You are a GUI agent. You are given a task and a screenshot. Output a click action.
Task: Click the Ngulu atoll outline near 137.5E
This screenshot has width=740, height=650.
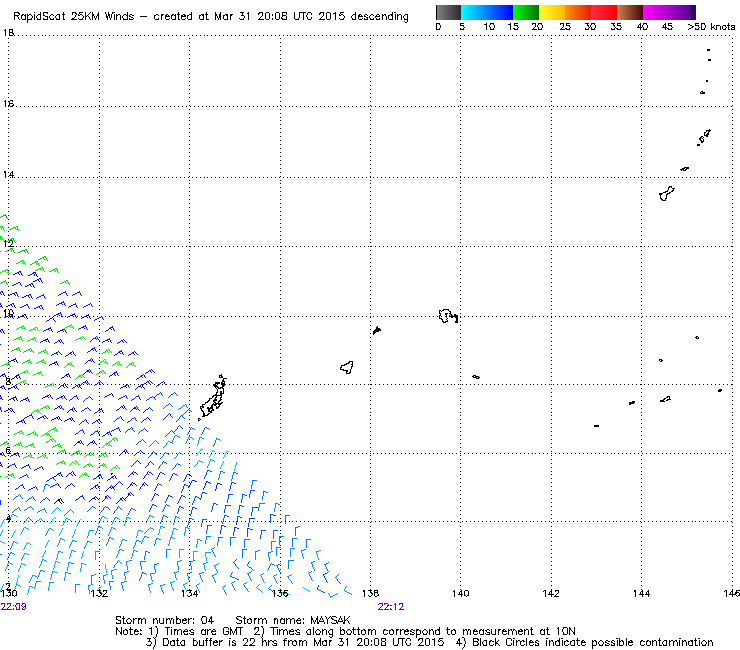tap(347, 367)
